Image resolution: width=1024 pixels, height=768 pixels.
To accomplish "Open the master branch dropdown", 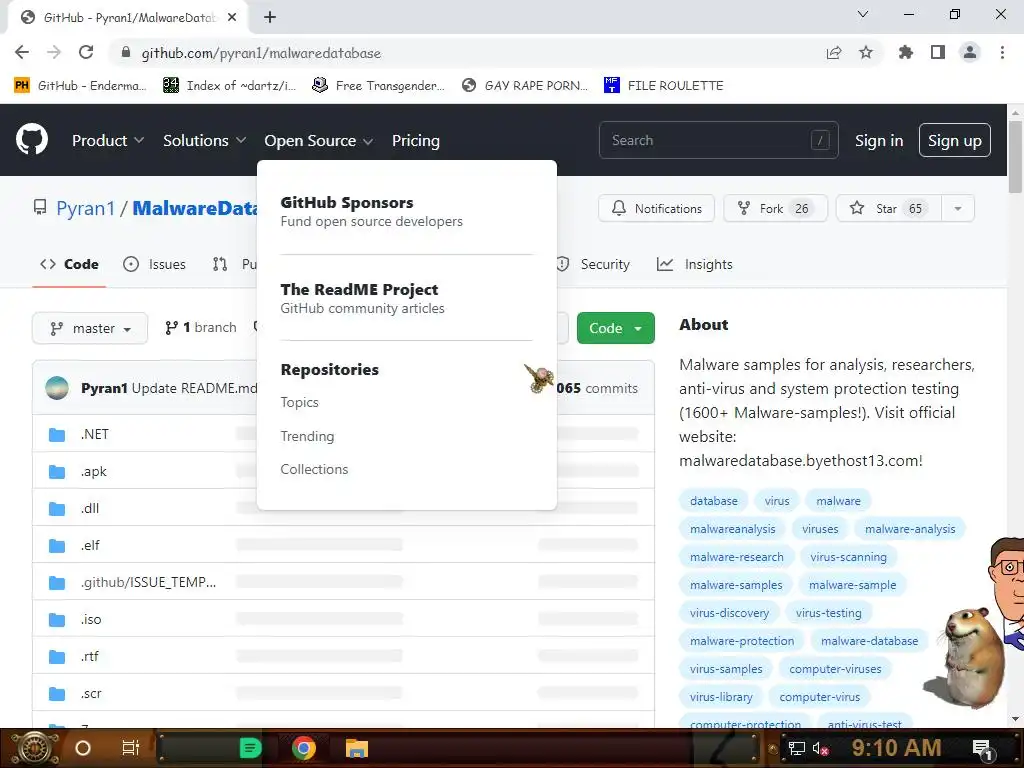I will click(x=90, y=328).
